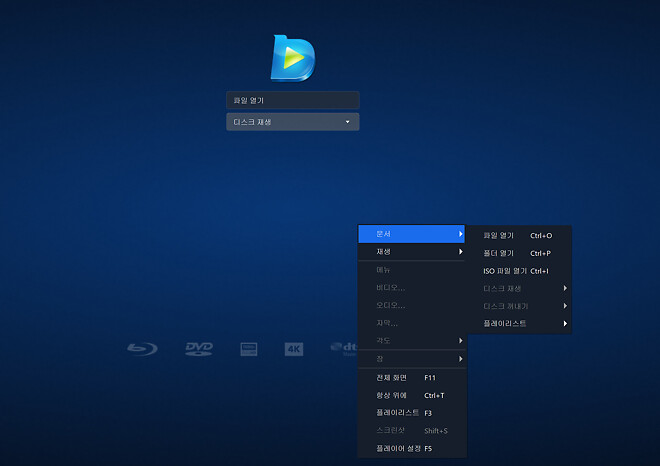This screenshot has height=466, width=660.
Task: Click the 4K format badge icon
Action: point(293,349)
